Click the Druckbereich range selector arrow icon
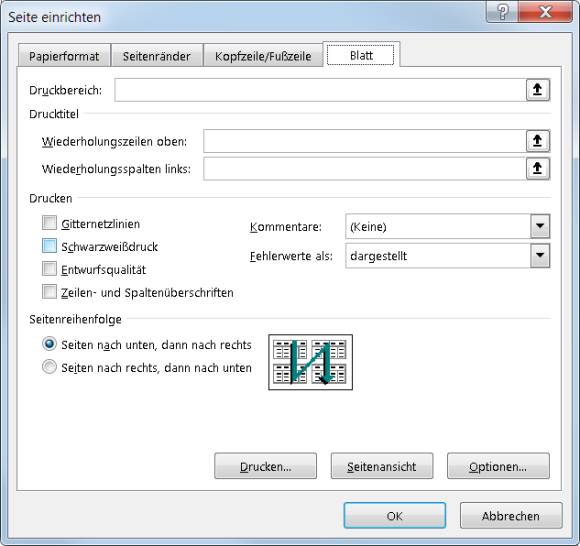Viewport: 580px width, 546px height. click(538, 90)
